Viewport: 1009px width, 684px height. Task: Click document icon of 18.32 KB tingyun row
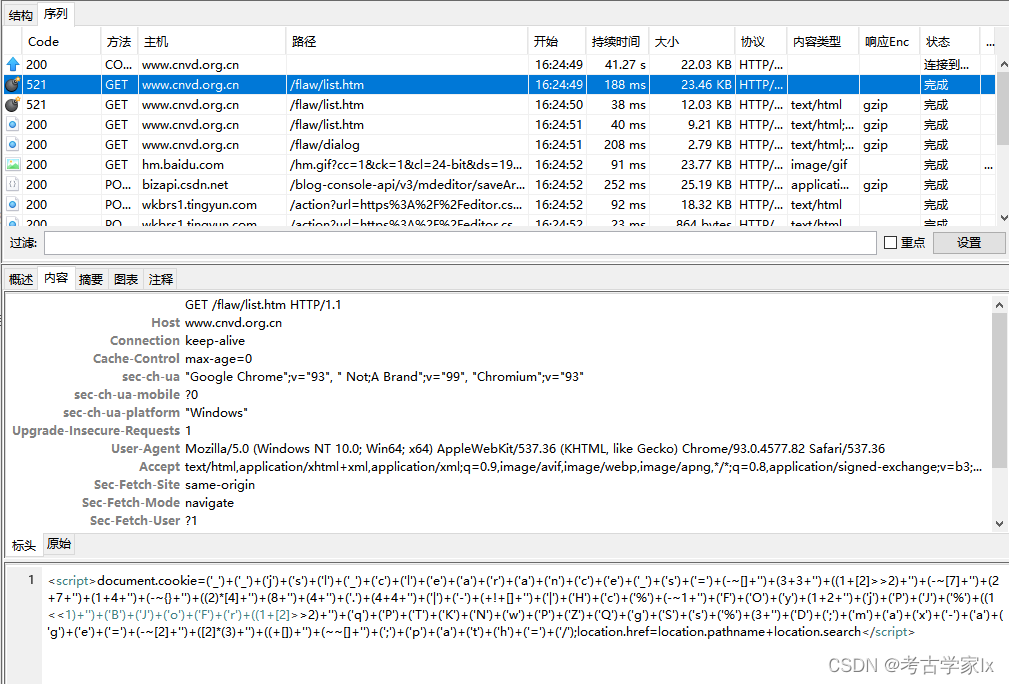coord(13,204)
